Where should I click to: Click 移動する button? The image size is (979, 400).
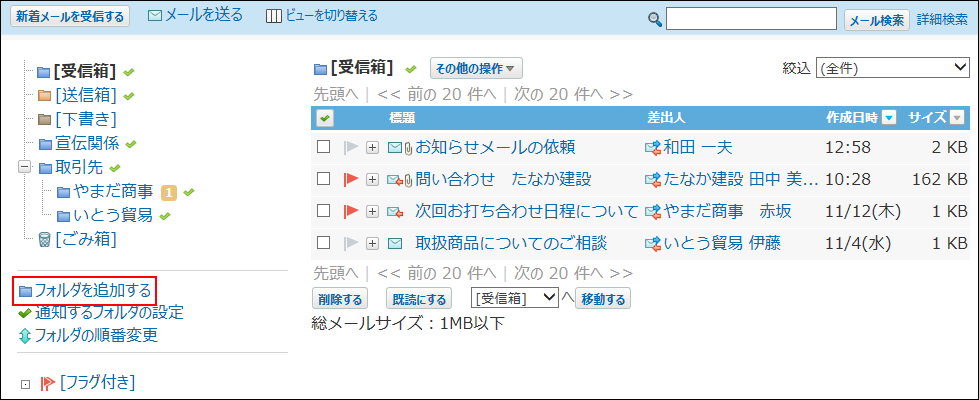(x=603, y=299)
